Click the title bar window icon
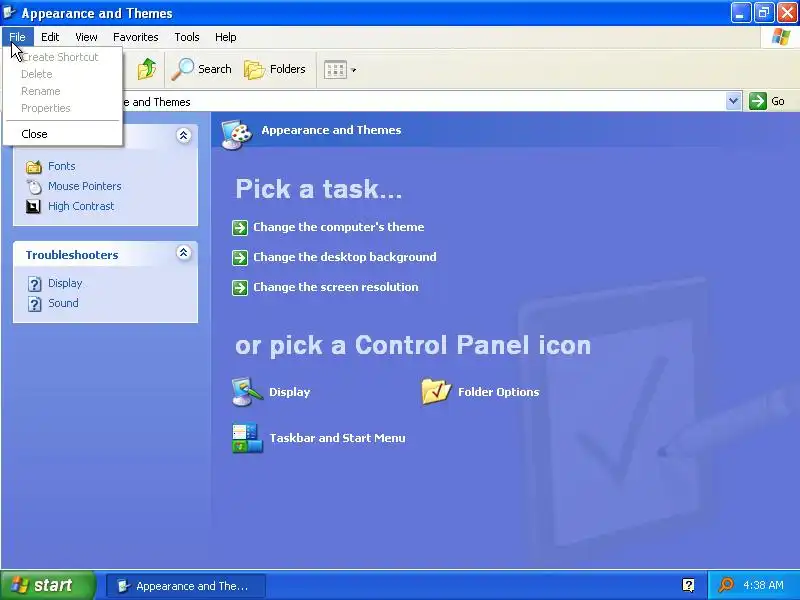This screenshot has height=600, width=800. pos(10,12)
